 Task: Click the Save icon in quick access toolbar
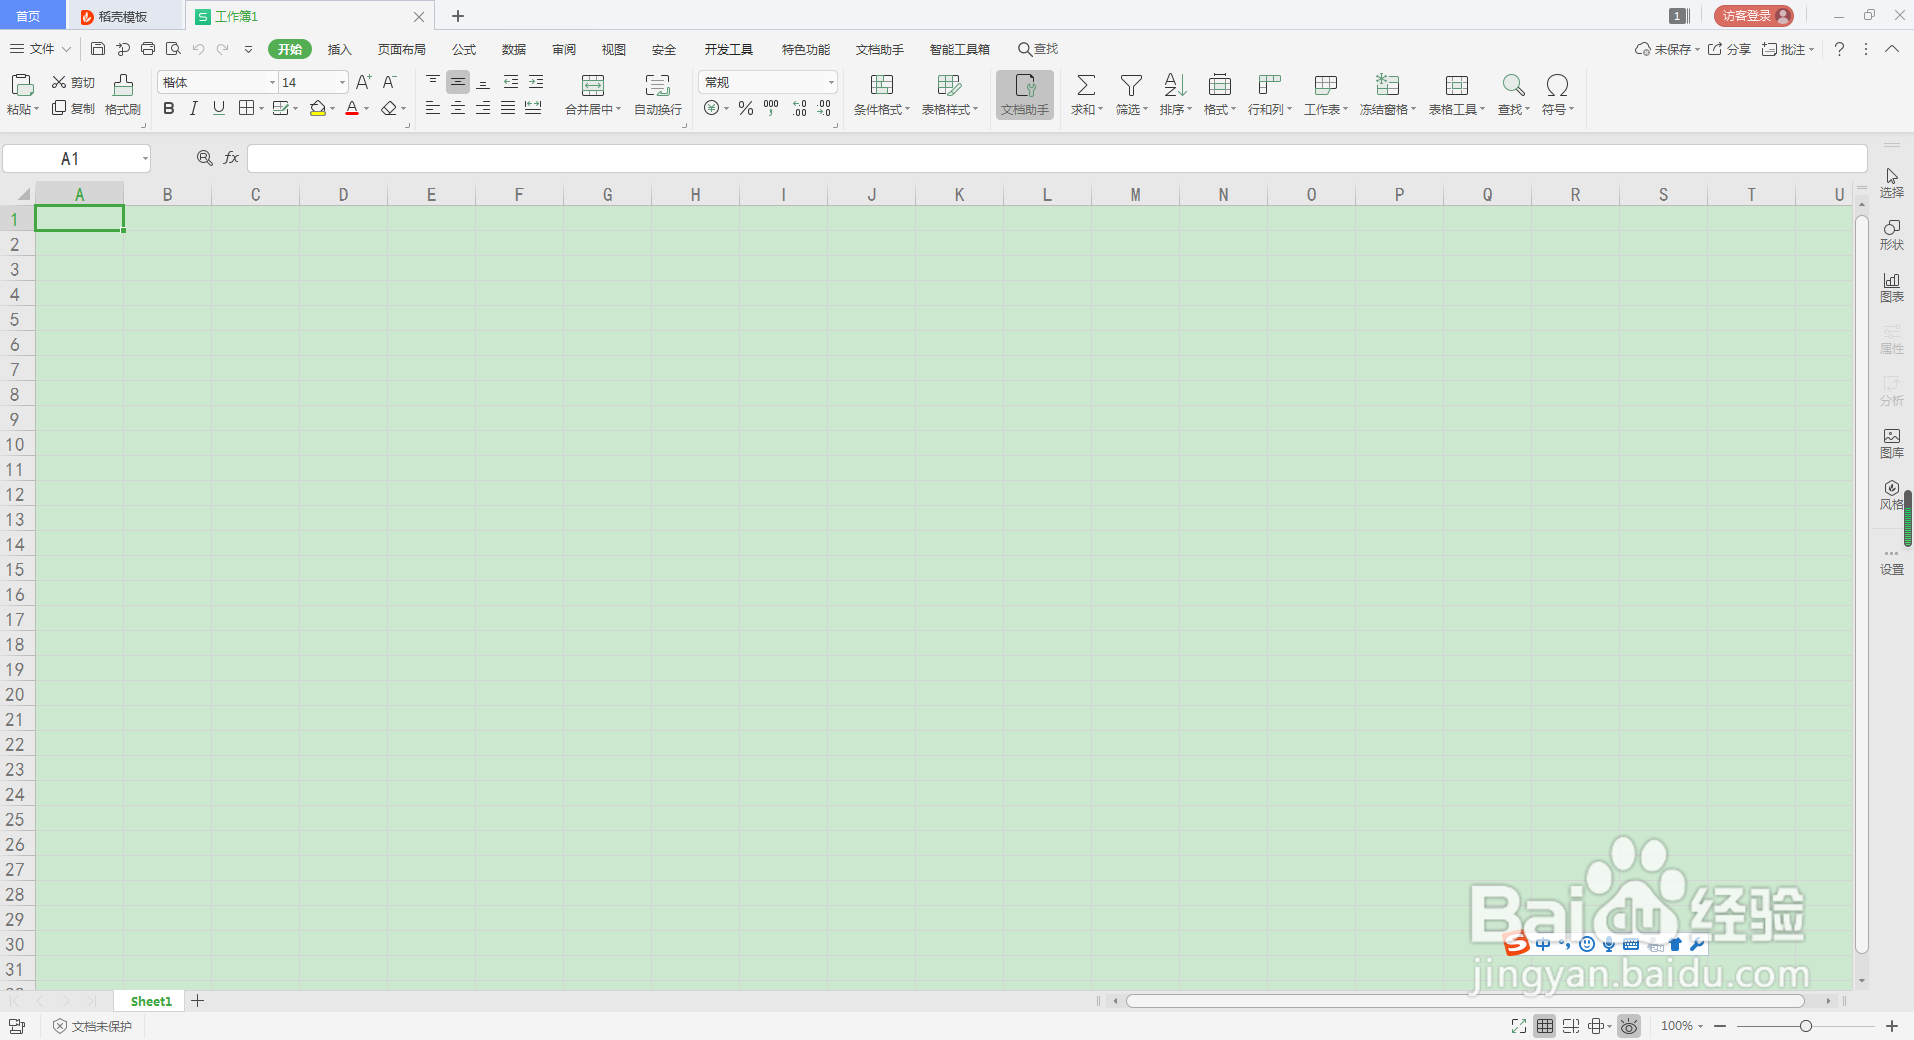click(x=97, y=48)
